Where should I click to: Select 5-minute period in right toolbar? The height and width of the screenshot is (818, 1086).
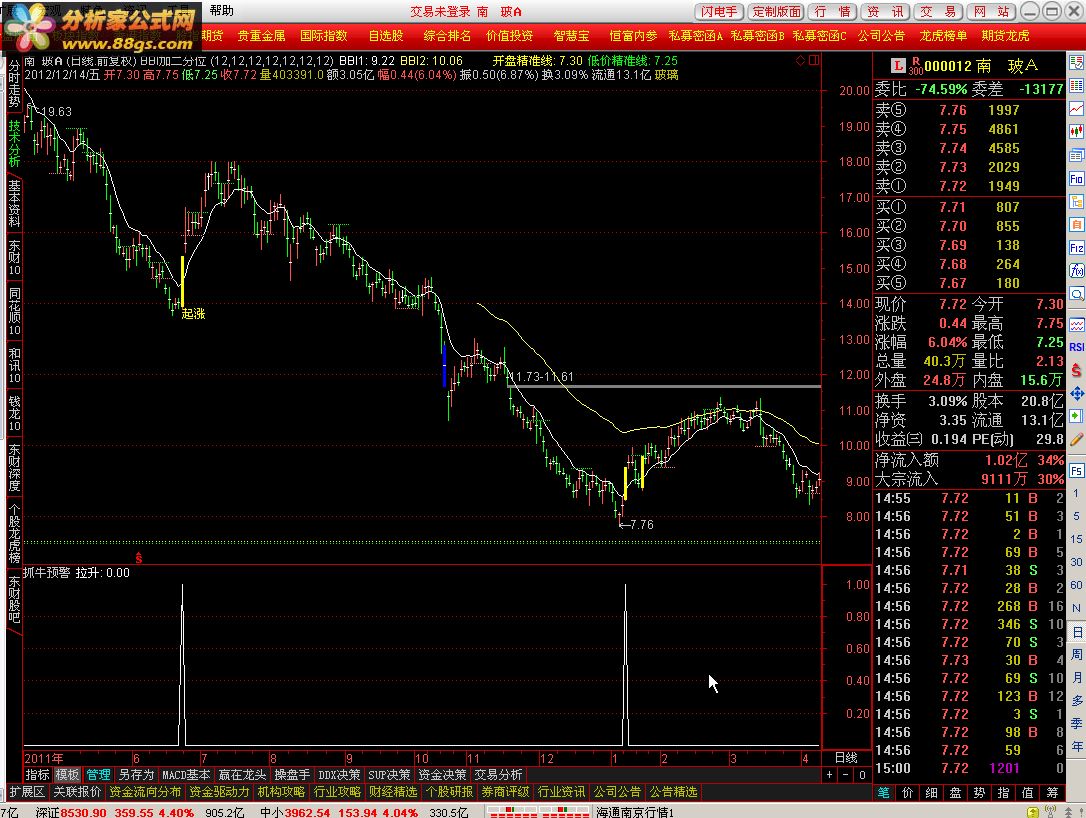point(1076,516)
